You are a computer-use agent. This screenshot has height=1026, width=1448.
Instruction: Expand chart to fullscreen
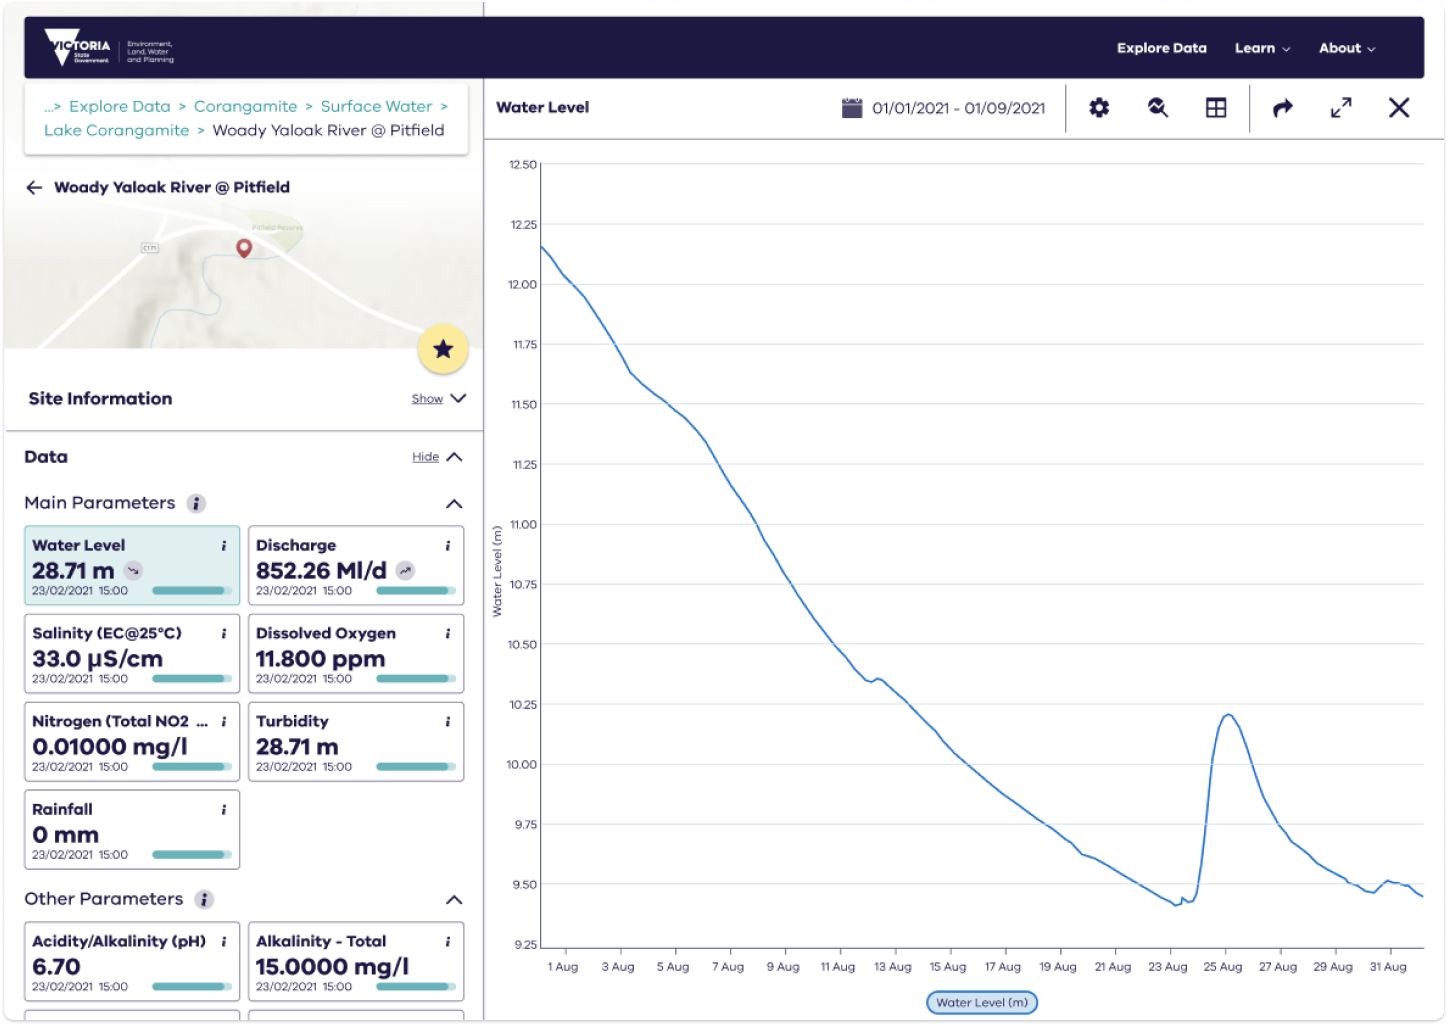click(1341, 108)
